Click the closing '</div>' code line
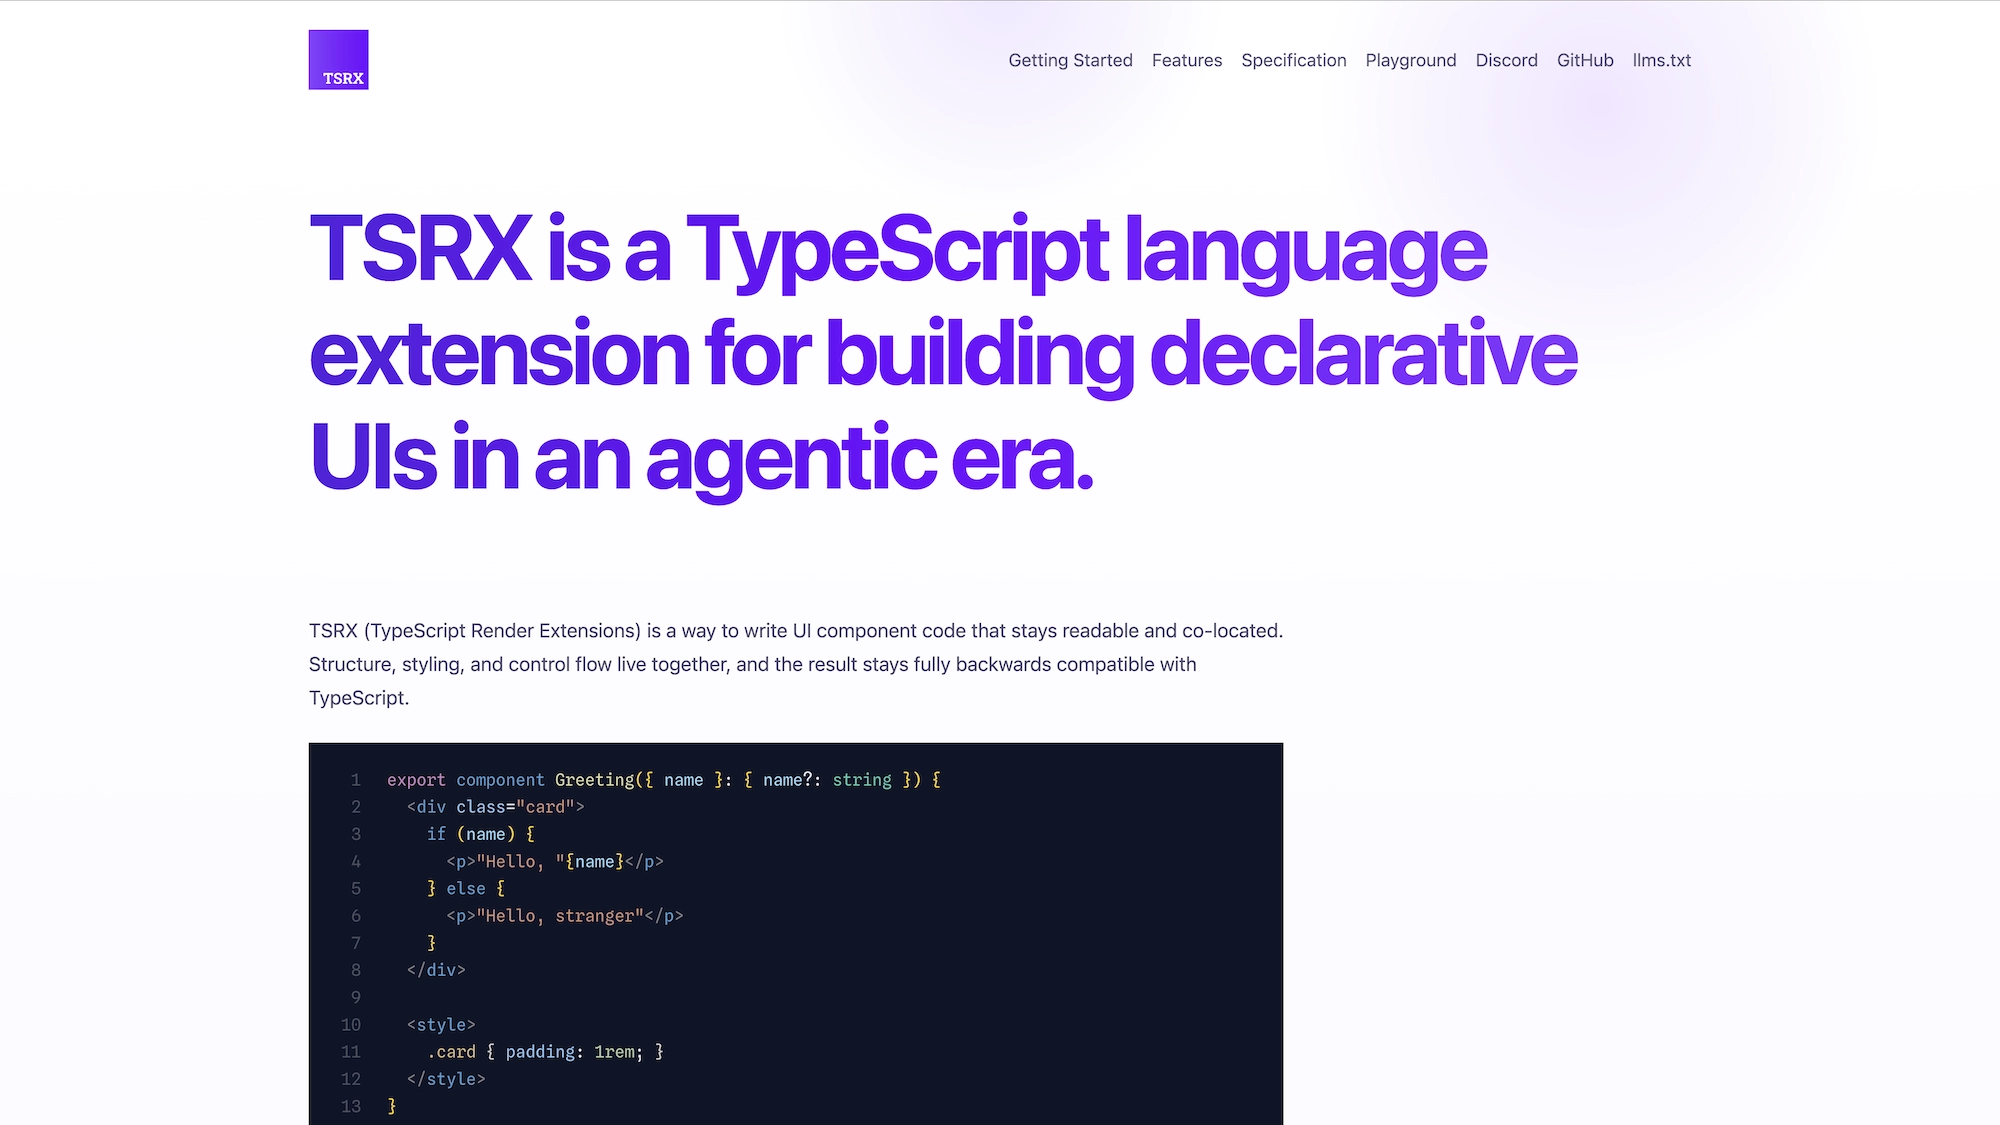Viewport: 2000px width, 1125px height. 436,970
